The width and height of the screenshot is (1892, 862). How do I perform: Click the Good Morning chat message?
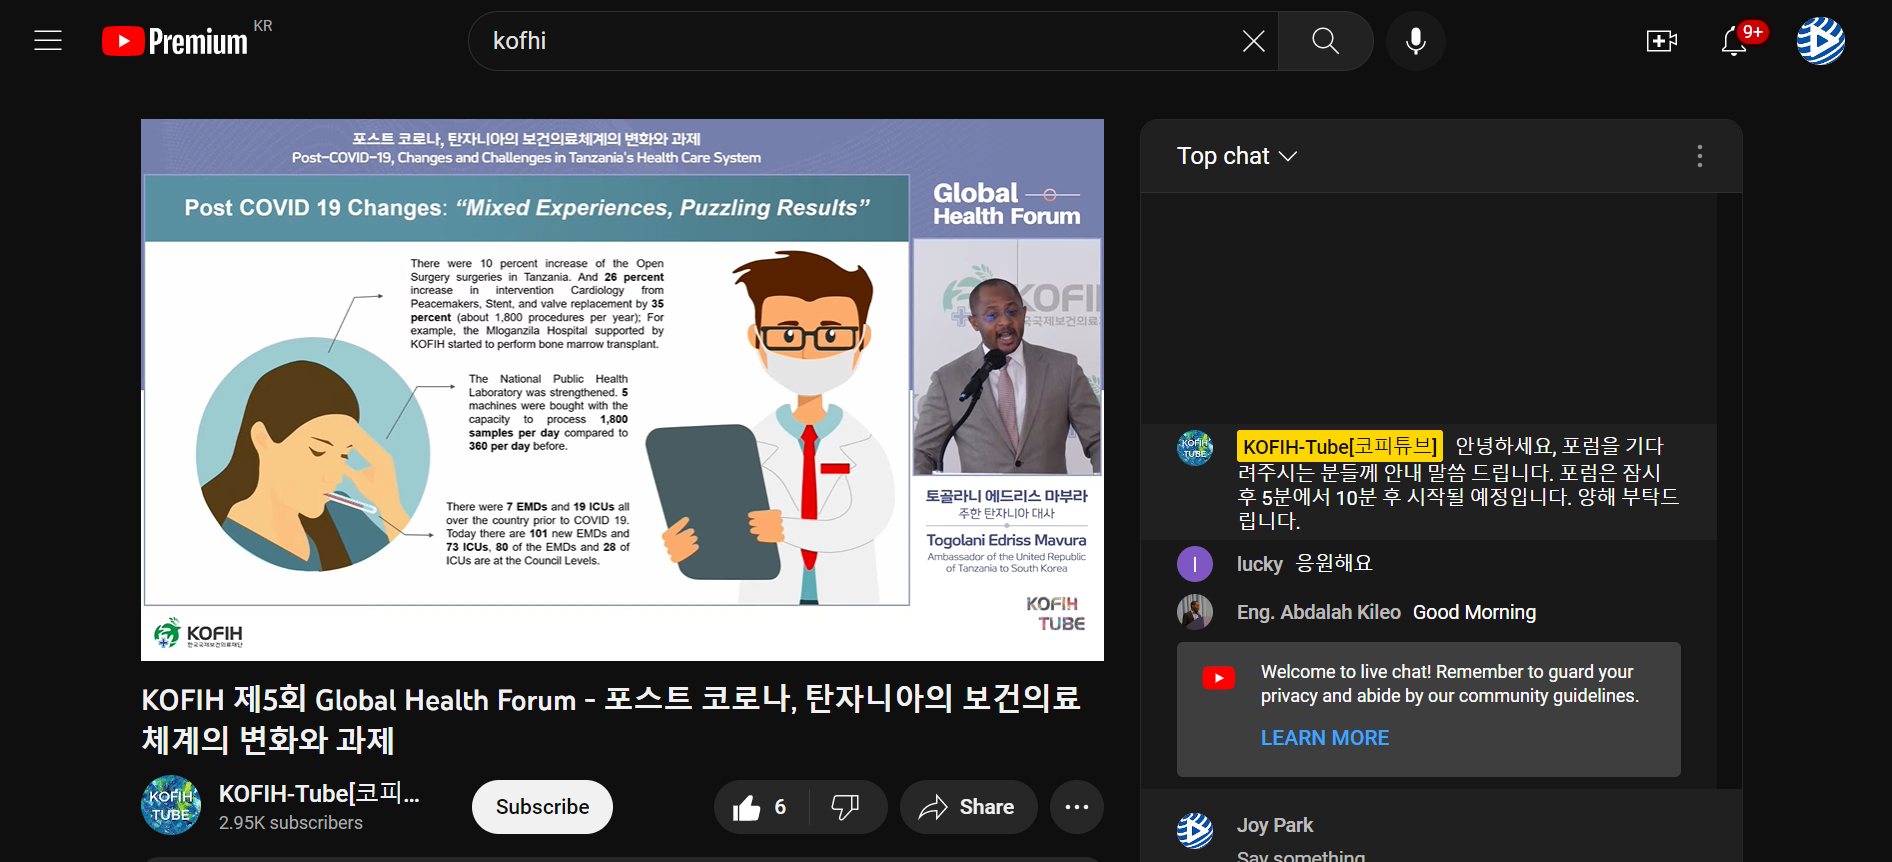[1474, 612]
